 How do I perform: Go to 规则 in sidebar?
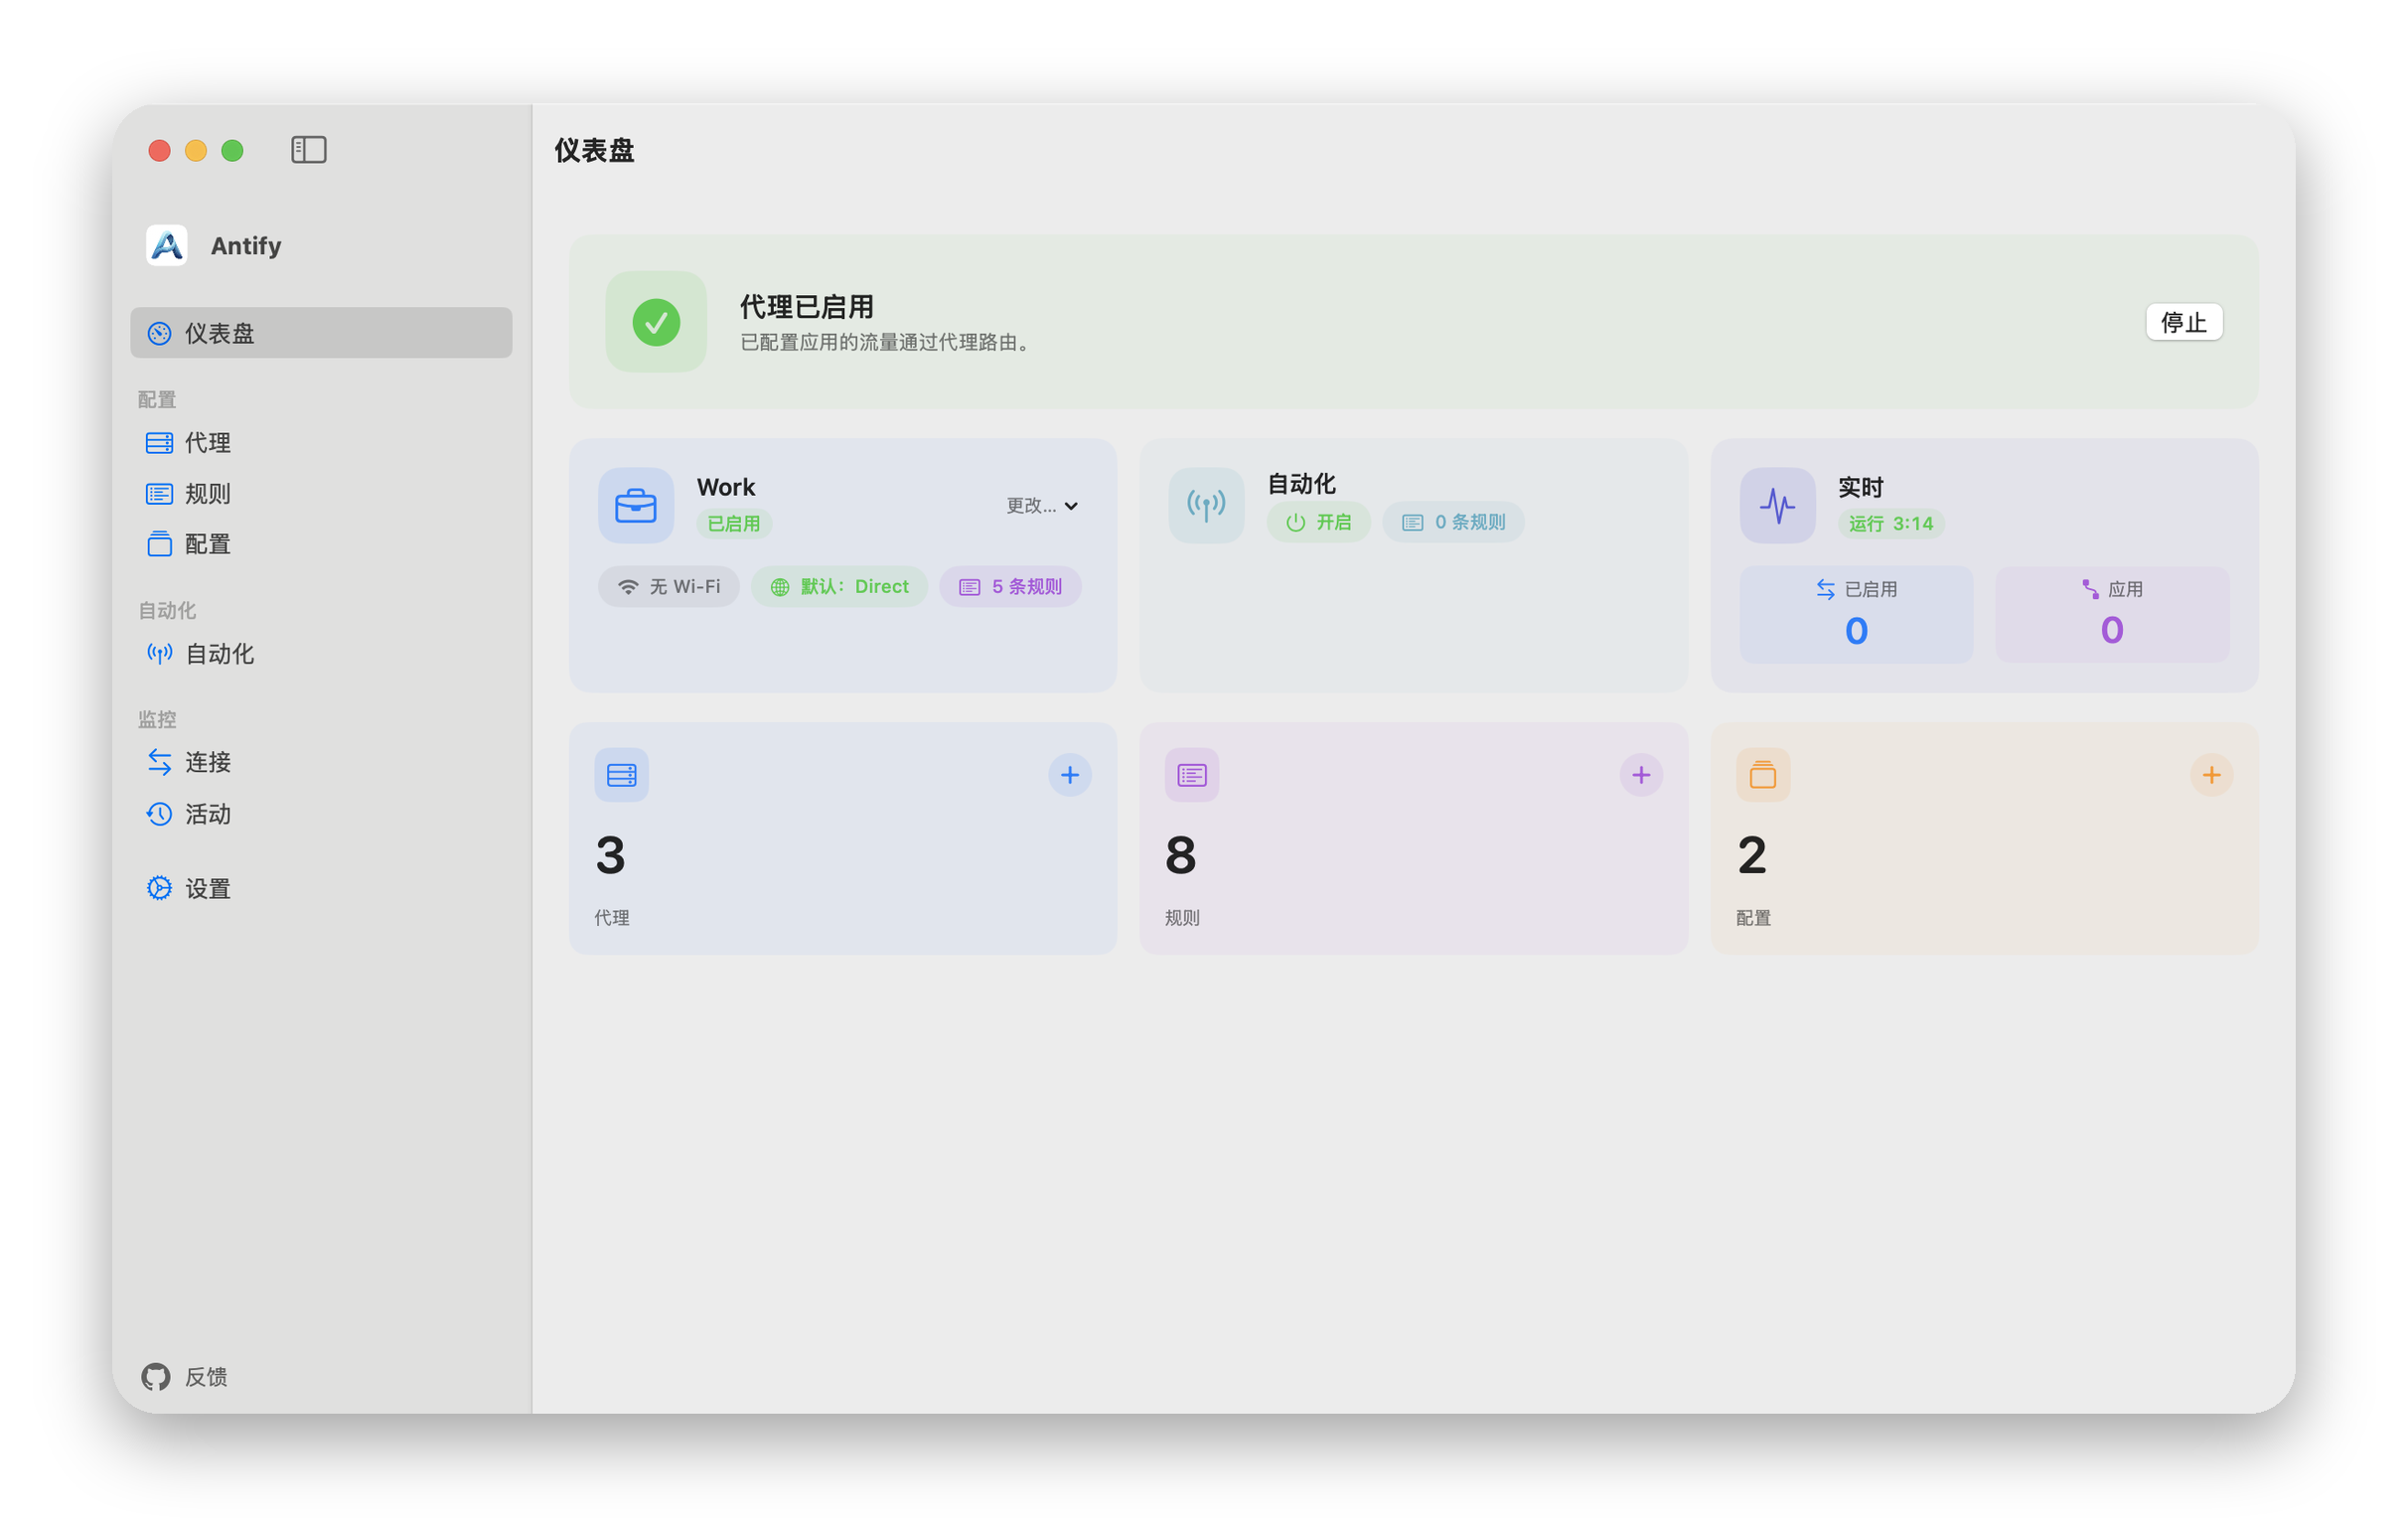click(321, 494)
